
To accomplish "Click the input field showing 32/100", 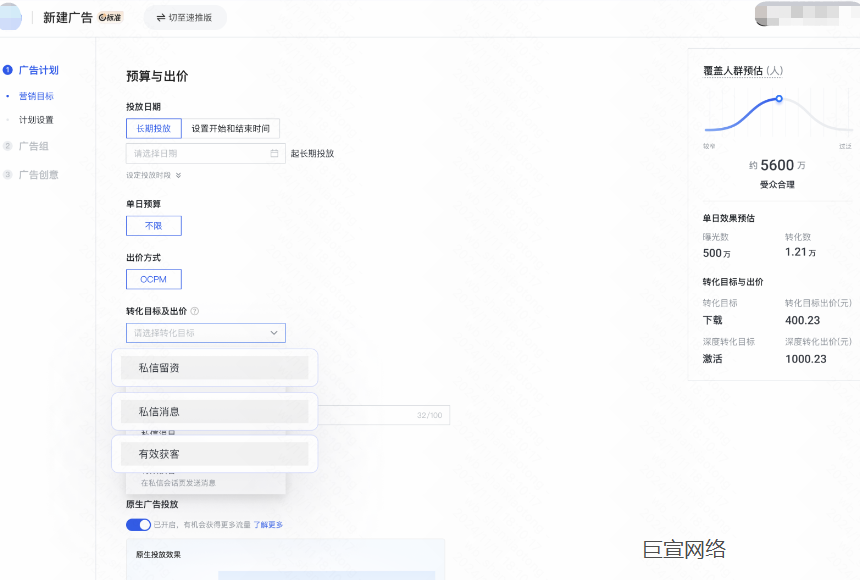I will coord(384,415).
